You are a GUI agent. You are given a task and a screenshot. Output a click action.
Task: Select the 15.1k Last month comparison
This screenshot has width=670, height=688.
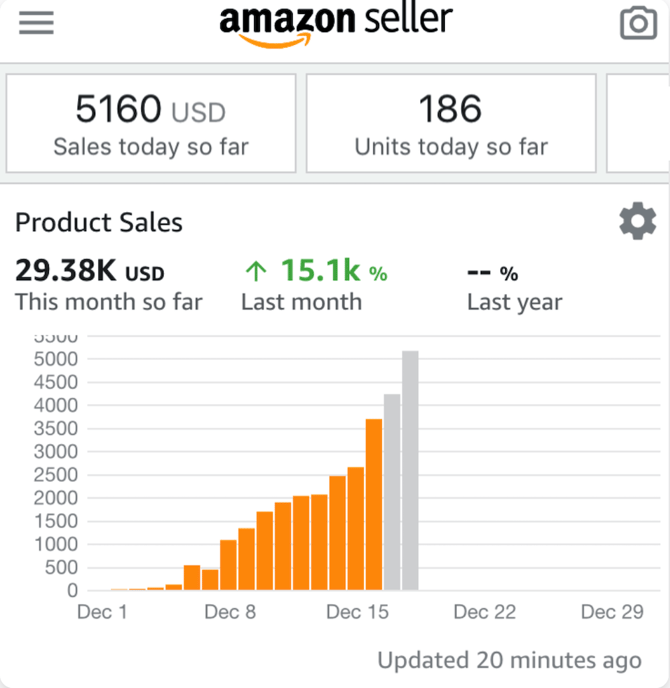coord(315,285)
